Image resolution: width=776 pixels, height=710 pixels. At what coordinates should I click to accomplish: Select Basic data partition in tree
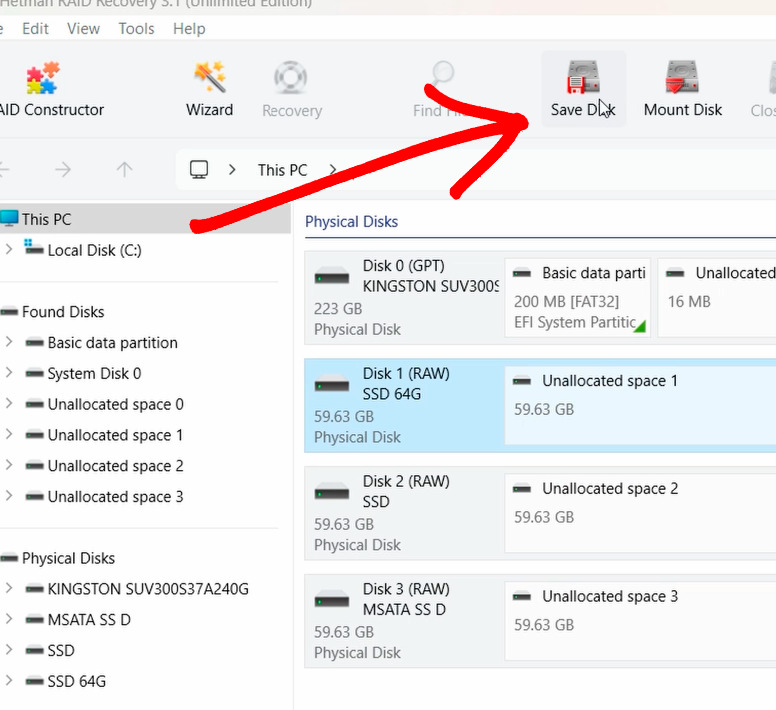(x=112, y=342)
